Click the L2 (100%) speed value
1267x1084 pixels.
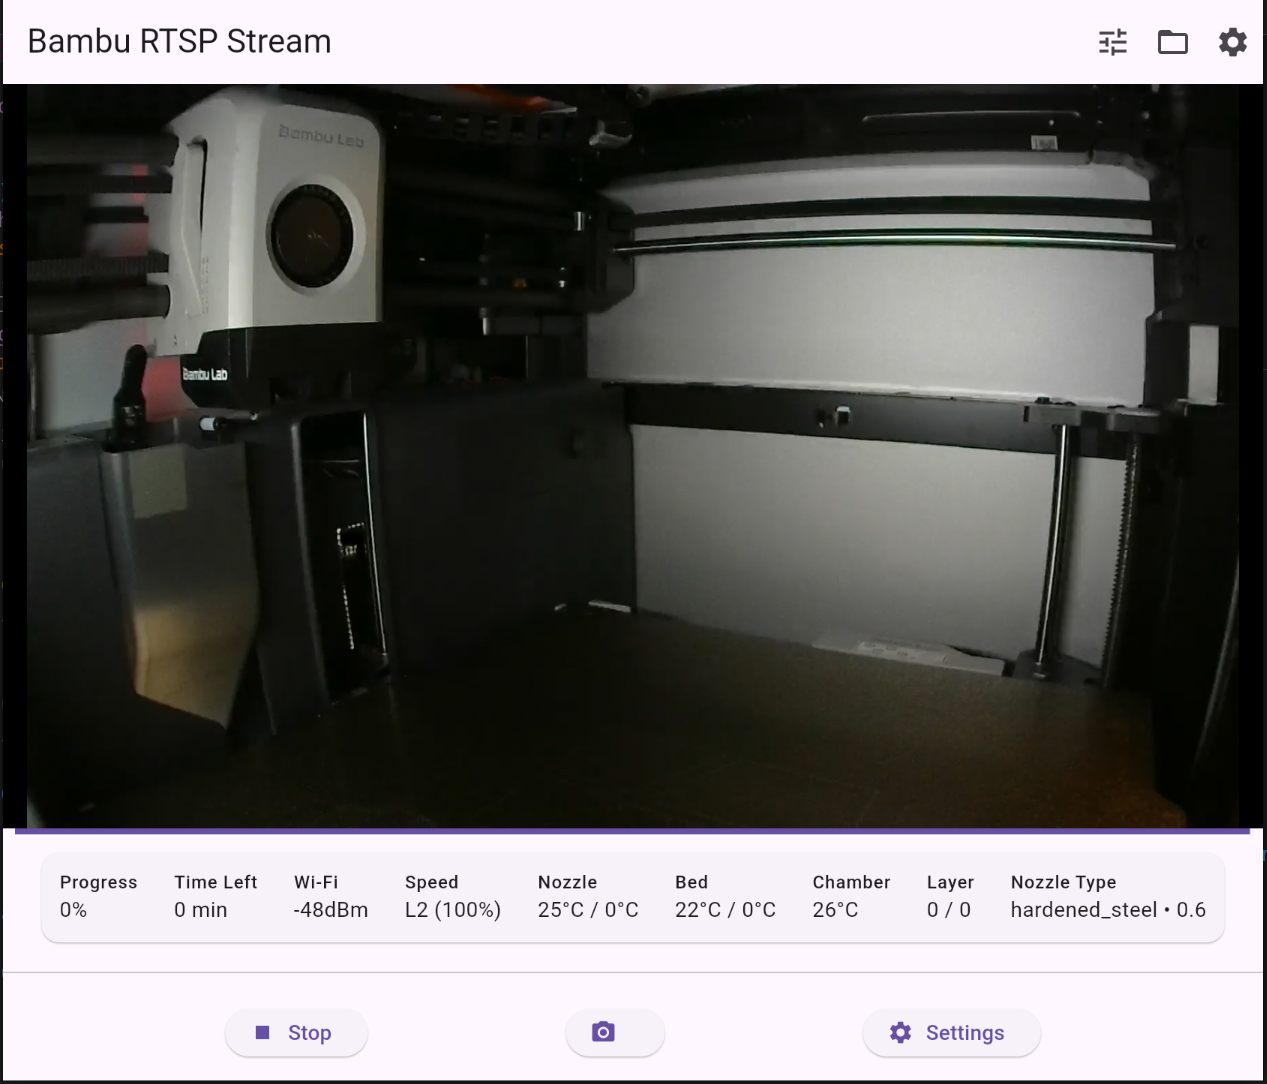coord(452,910)
